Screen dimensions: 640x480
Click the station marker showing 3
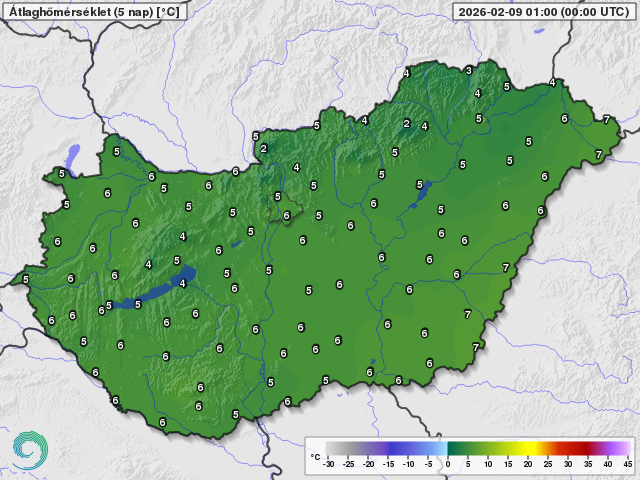(x=468, y=71)
